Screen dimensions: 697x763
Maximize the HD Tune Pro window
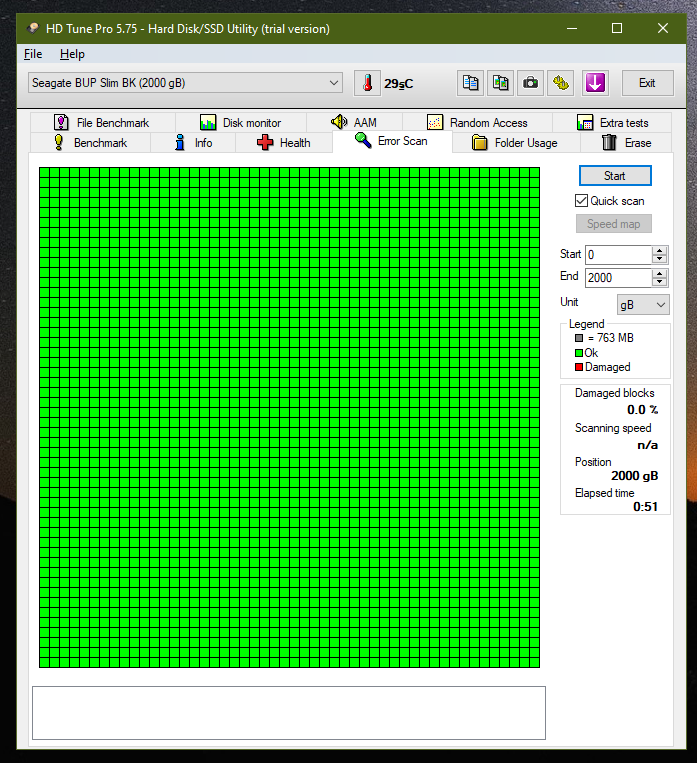617,28
